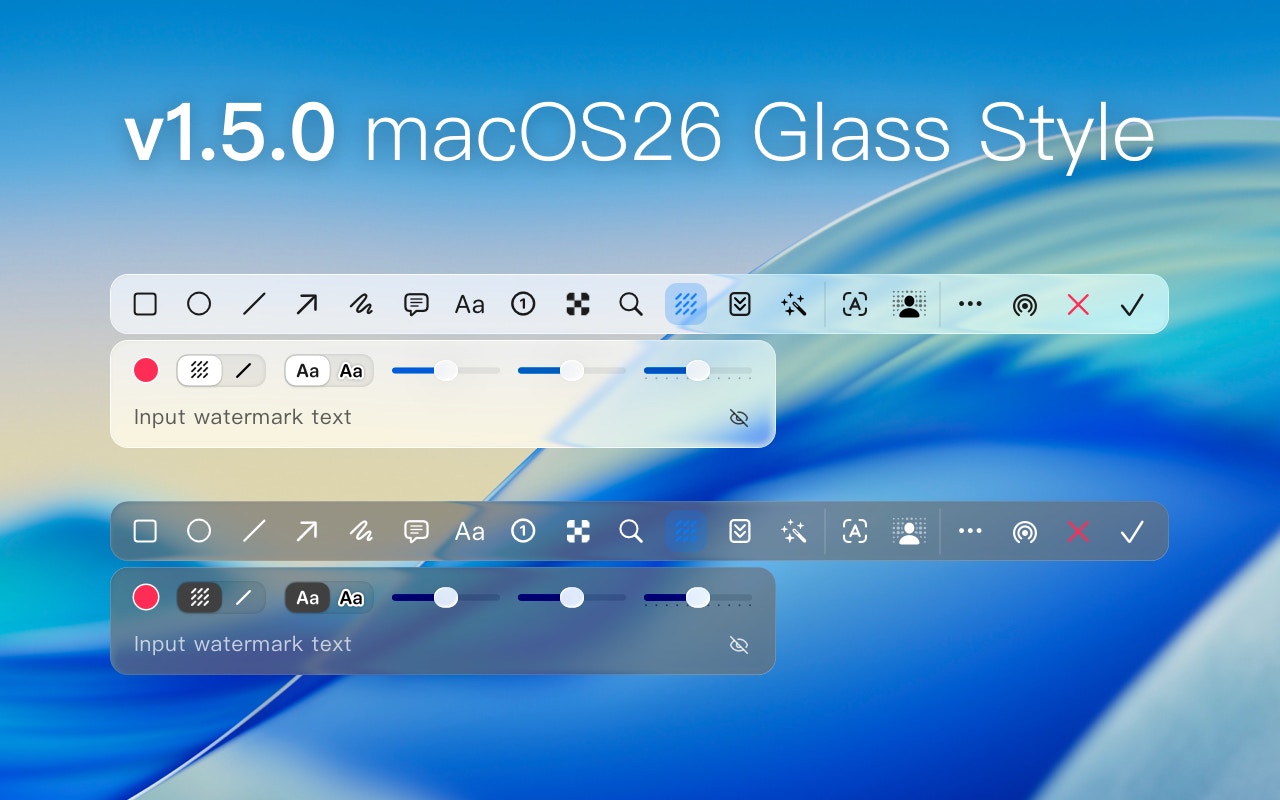The height and width of the screenshot is (800, 1280).
Task: Click the person cutout icon in light toolbar
Action: [909, 304]
